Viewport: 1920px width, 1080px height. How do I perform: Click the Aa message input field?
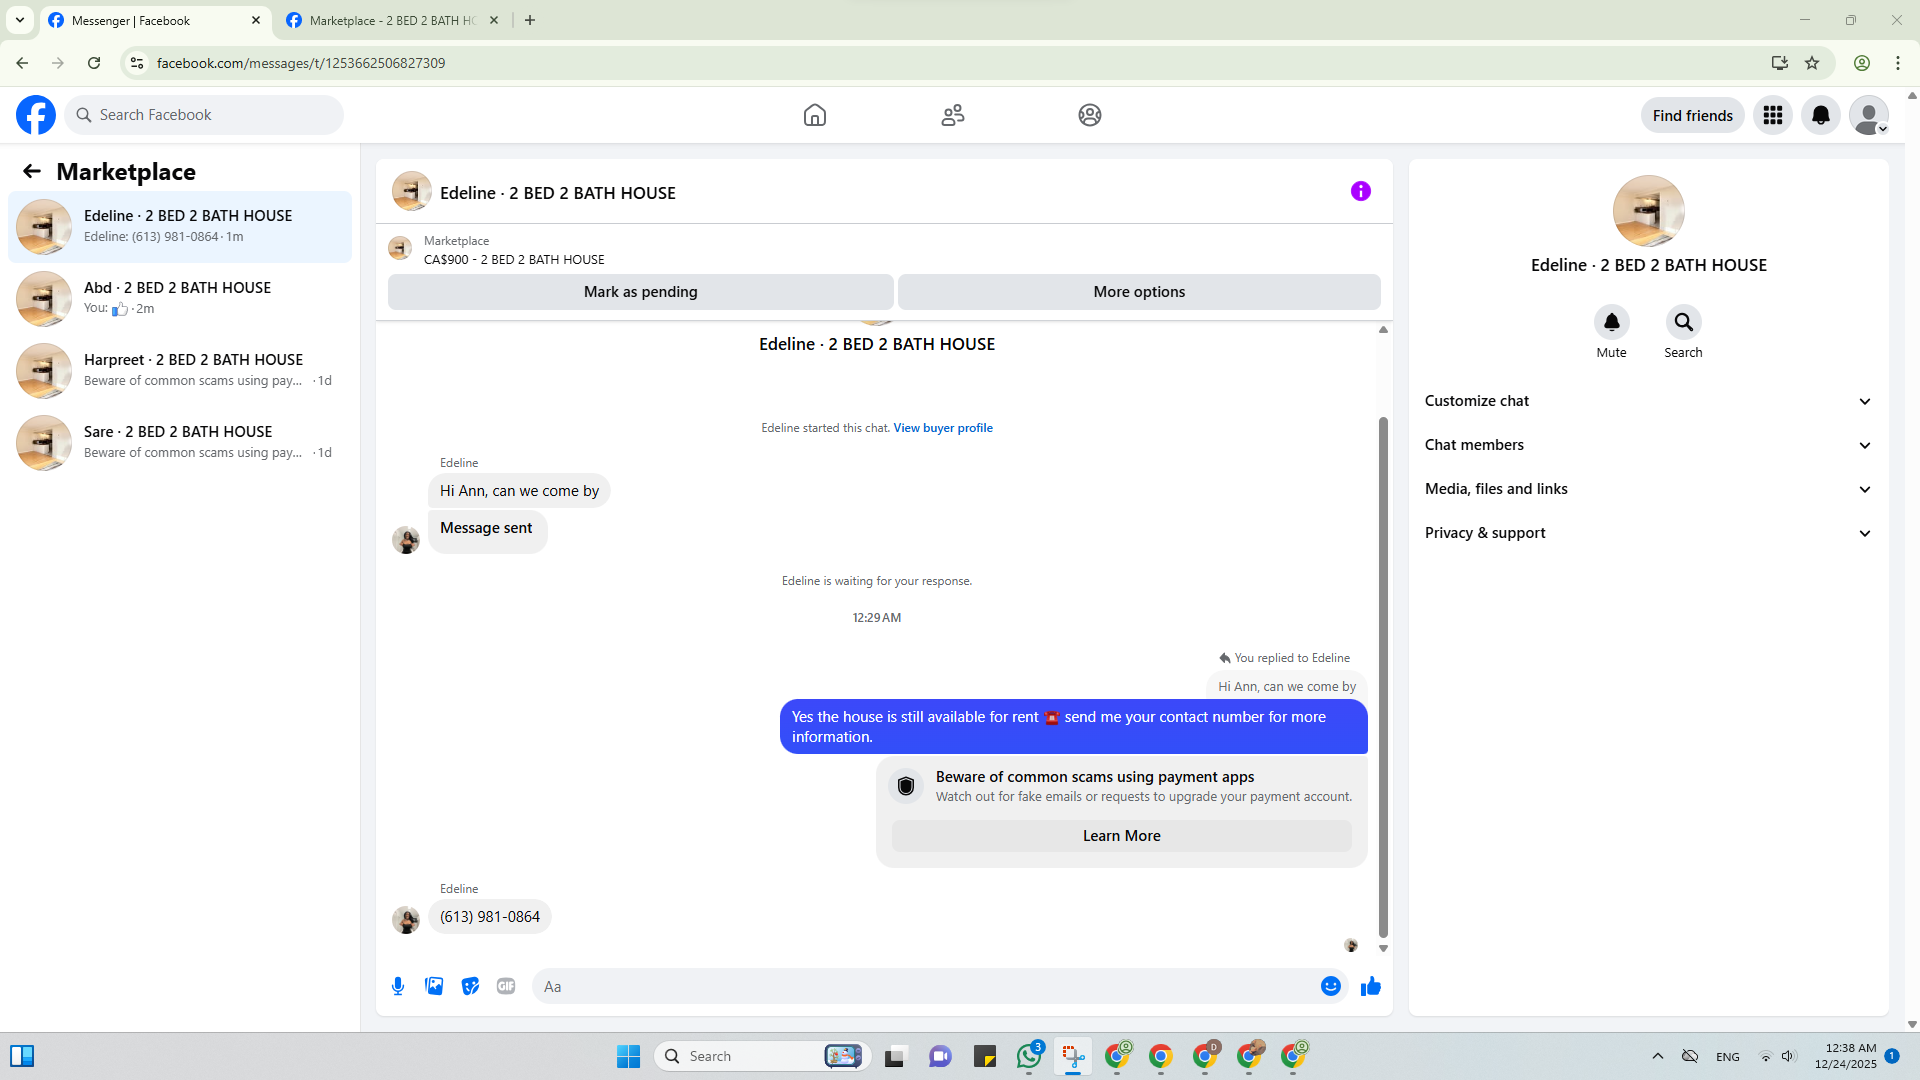[925, 986]
